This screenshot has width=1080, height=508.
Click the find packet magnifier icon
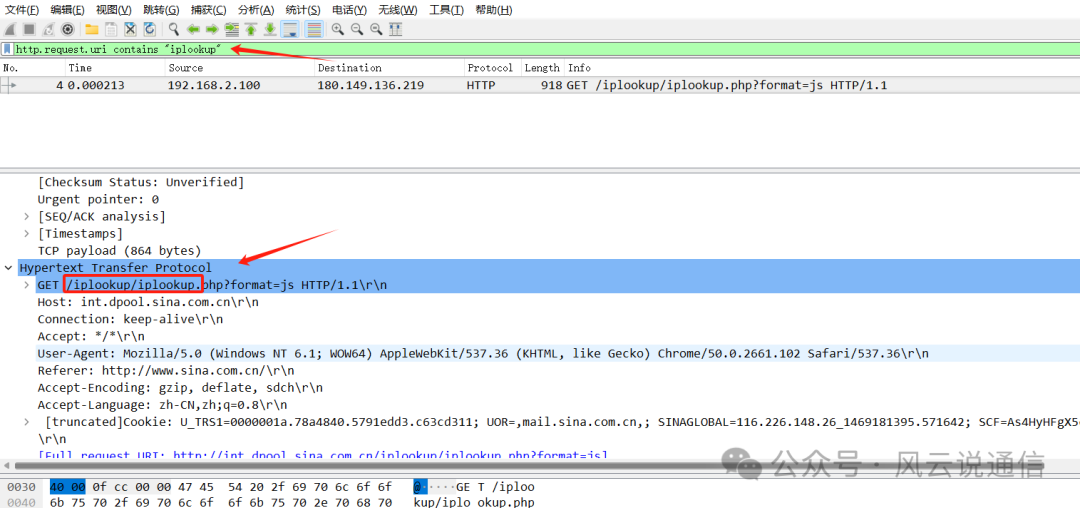click(174, 29)
